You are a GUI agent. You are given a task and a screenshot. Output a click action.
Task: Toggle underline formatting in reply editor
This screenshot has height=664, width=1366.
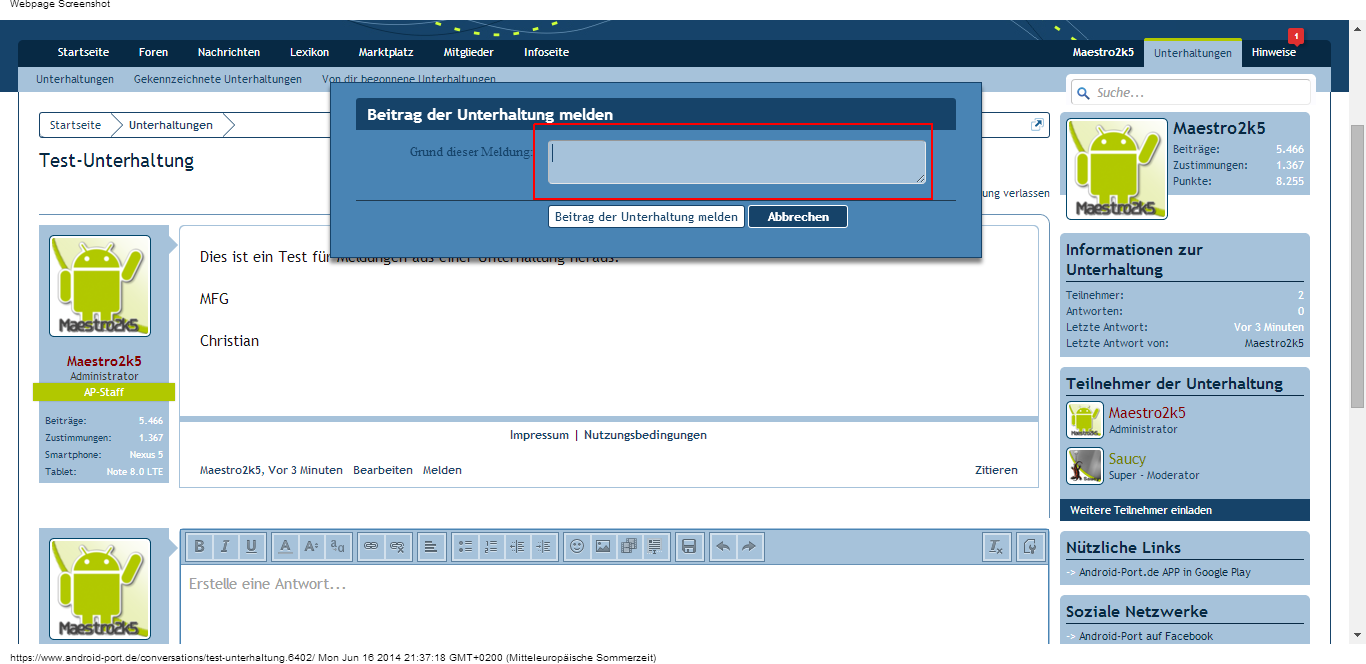tap(251, 546)
